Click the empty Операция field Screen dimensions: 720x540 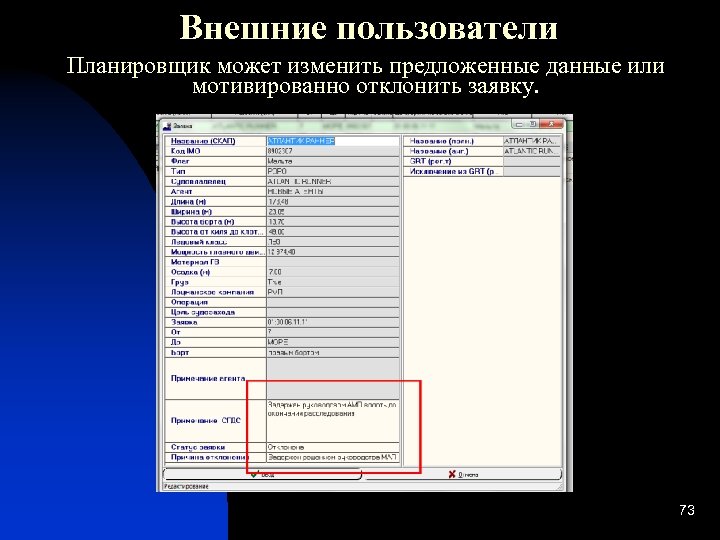333,303
